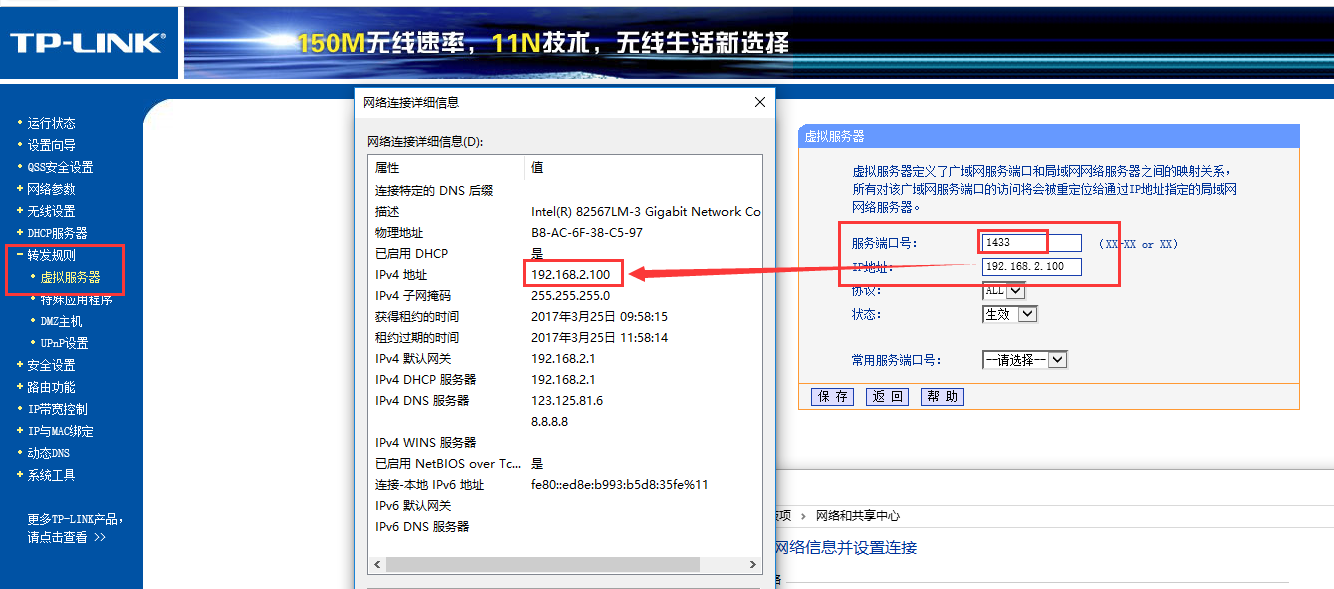Close the network connection details dialog
The image size is (1334, 589).
(759, 102)
